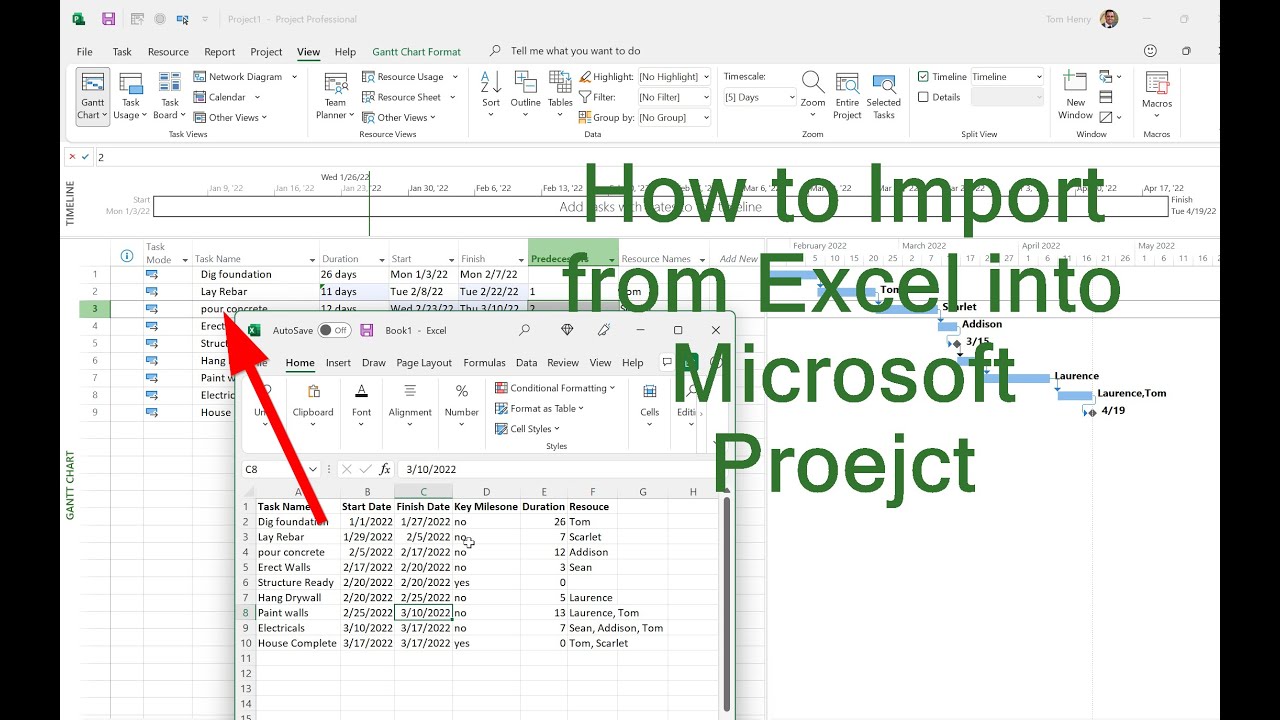Image resolution: width=1280 pixels, height=720 pixels.
Task: Click Tell me what you want to do
Action: tap(575, 51)
